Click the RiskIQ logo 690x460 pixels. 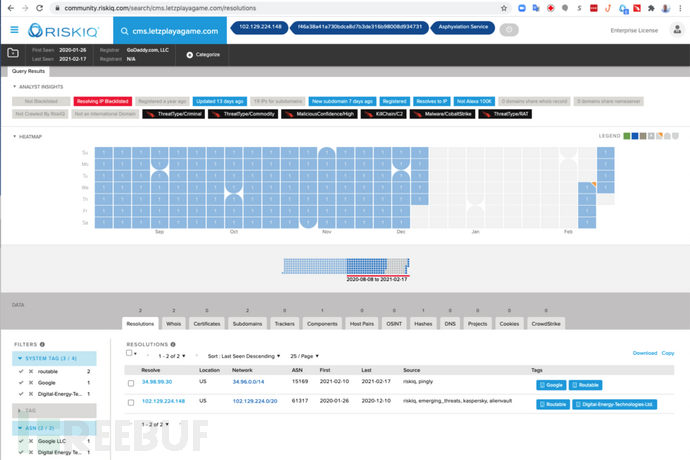coord(63,30)
